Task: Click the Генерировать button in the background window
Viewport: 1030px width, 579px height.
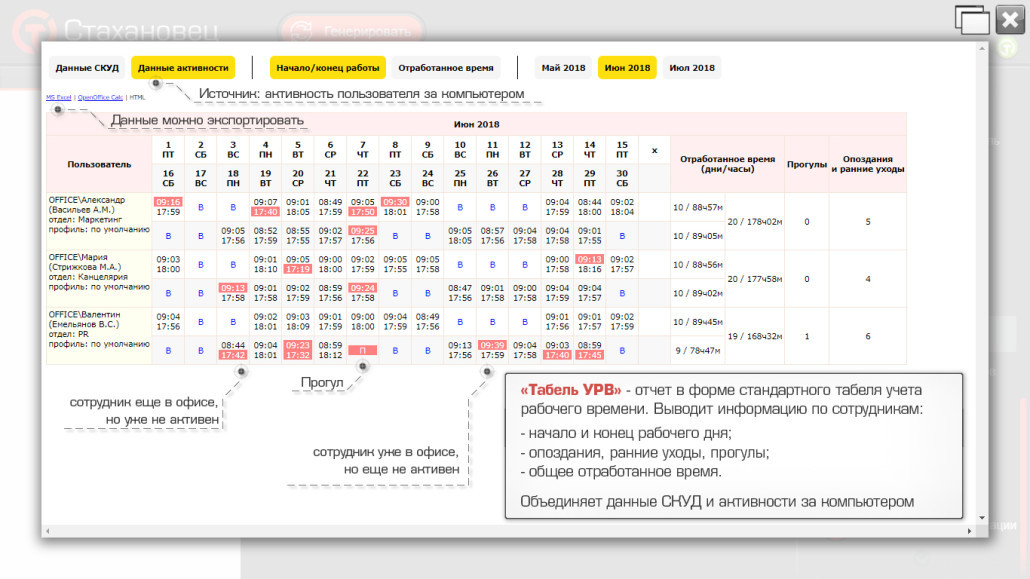Action: coord(351,31)
